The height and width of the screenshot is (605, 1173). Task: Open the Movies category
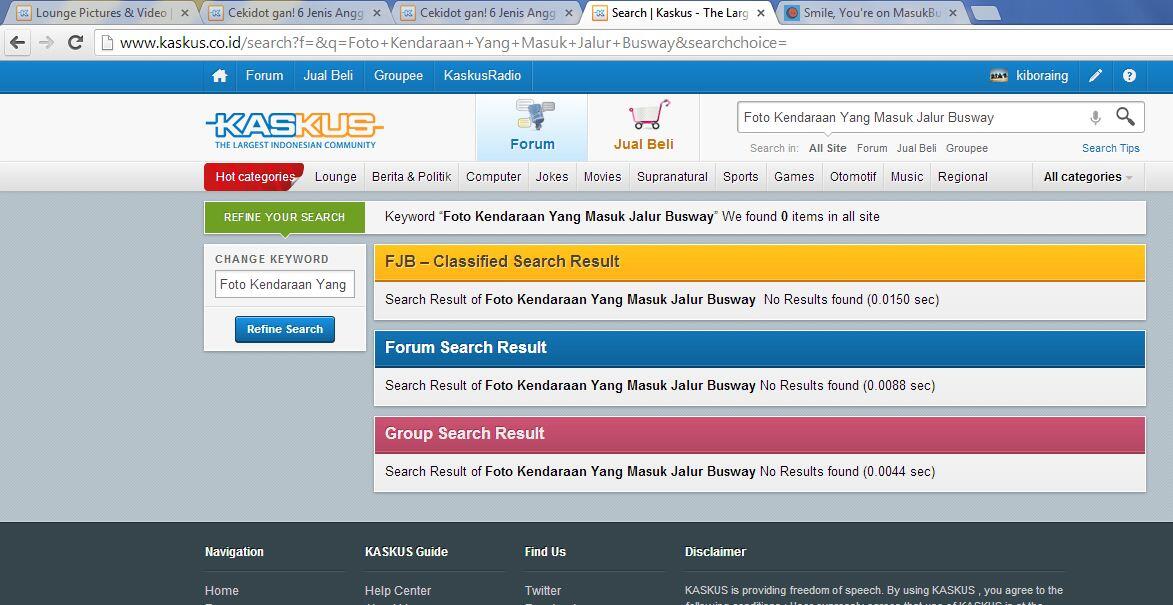[x=602, y=176]
